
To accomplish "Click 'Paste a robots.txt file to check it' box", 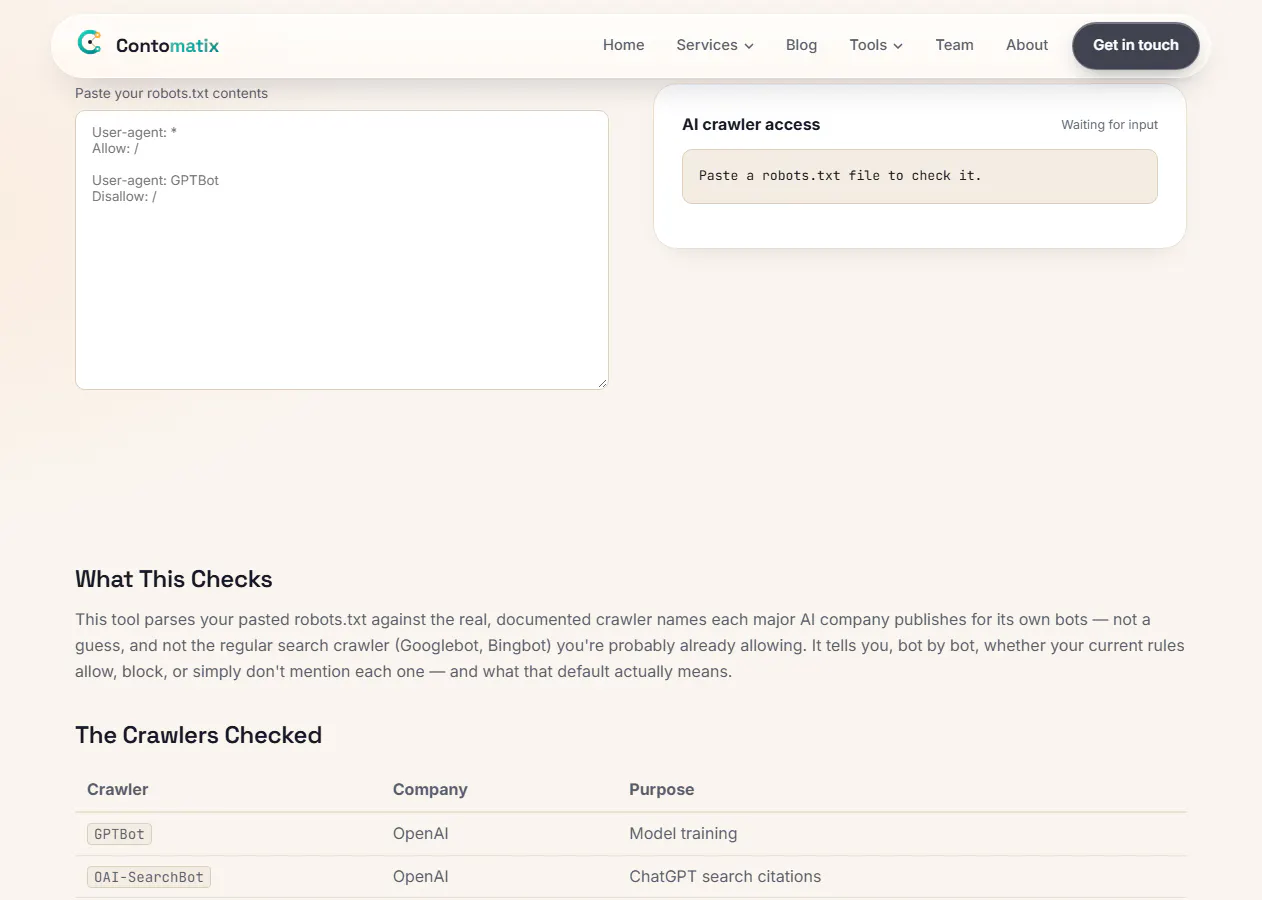I will 919,176.
